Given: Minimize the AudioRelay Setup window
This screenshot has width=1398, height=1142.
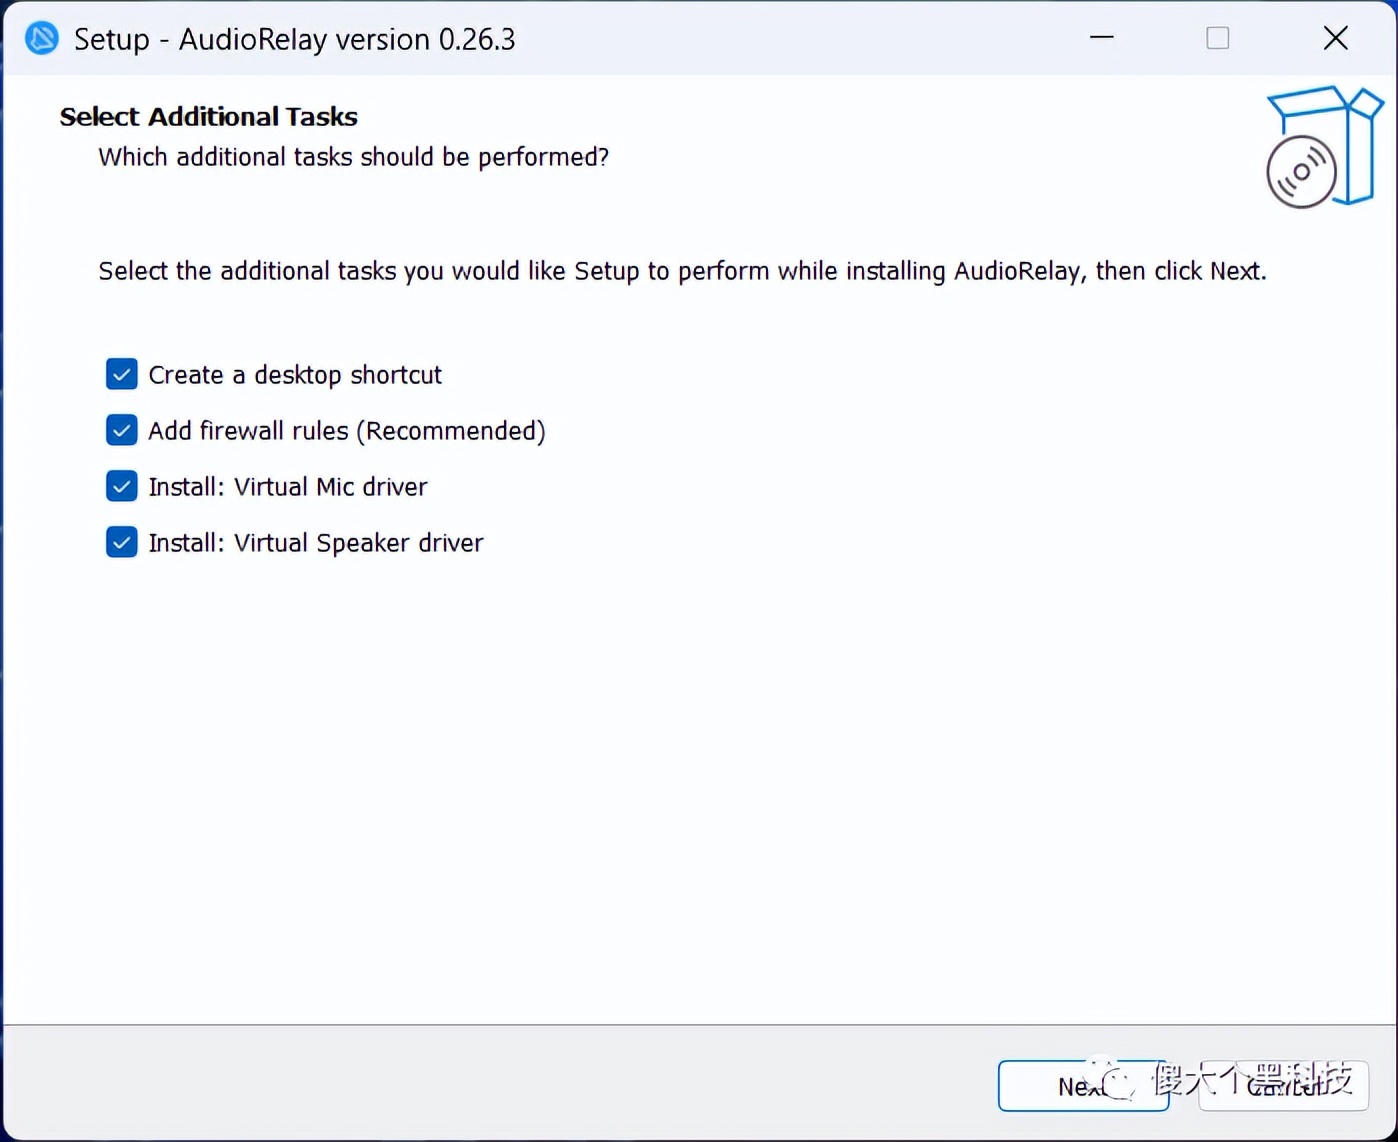Looking at the screenshot, I should point(1102,38).
